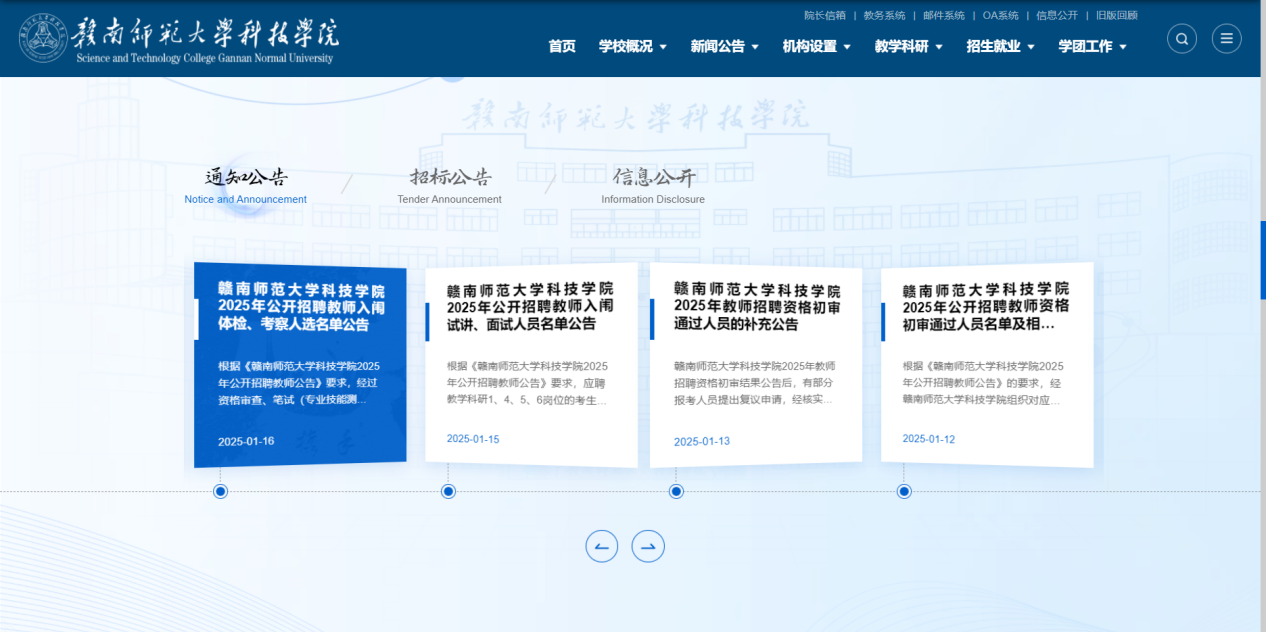Click the date 2025-01-13

pos(702,441)
